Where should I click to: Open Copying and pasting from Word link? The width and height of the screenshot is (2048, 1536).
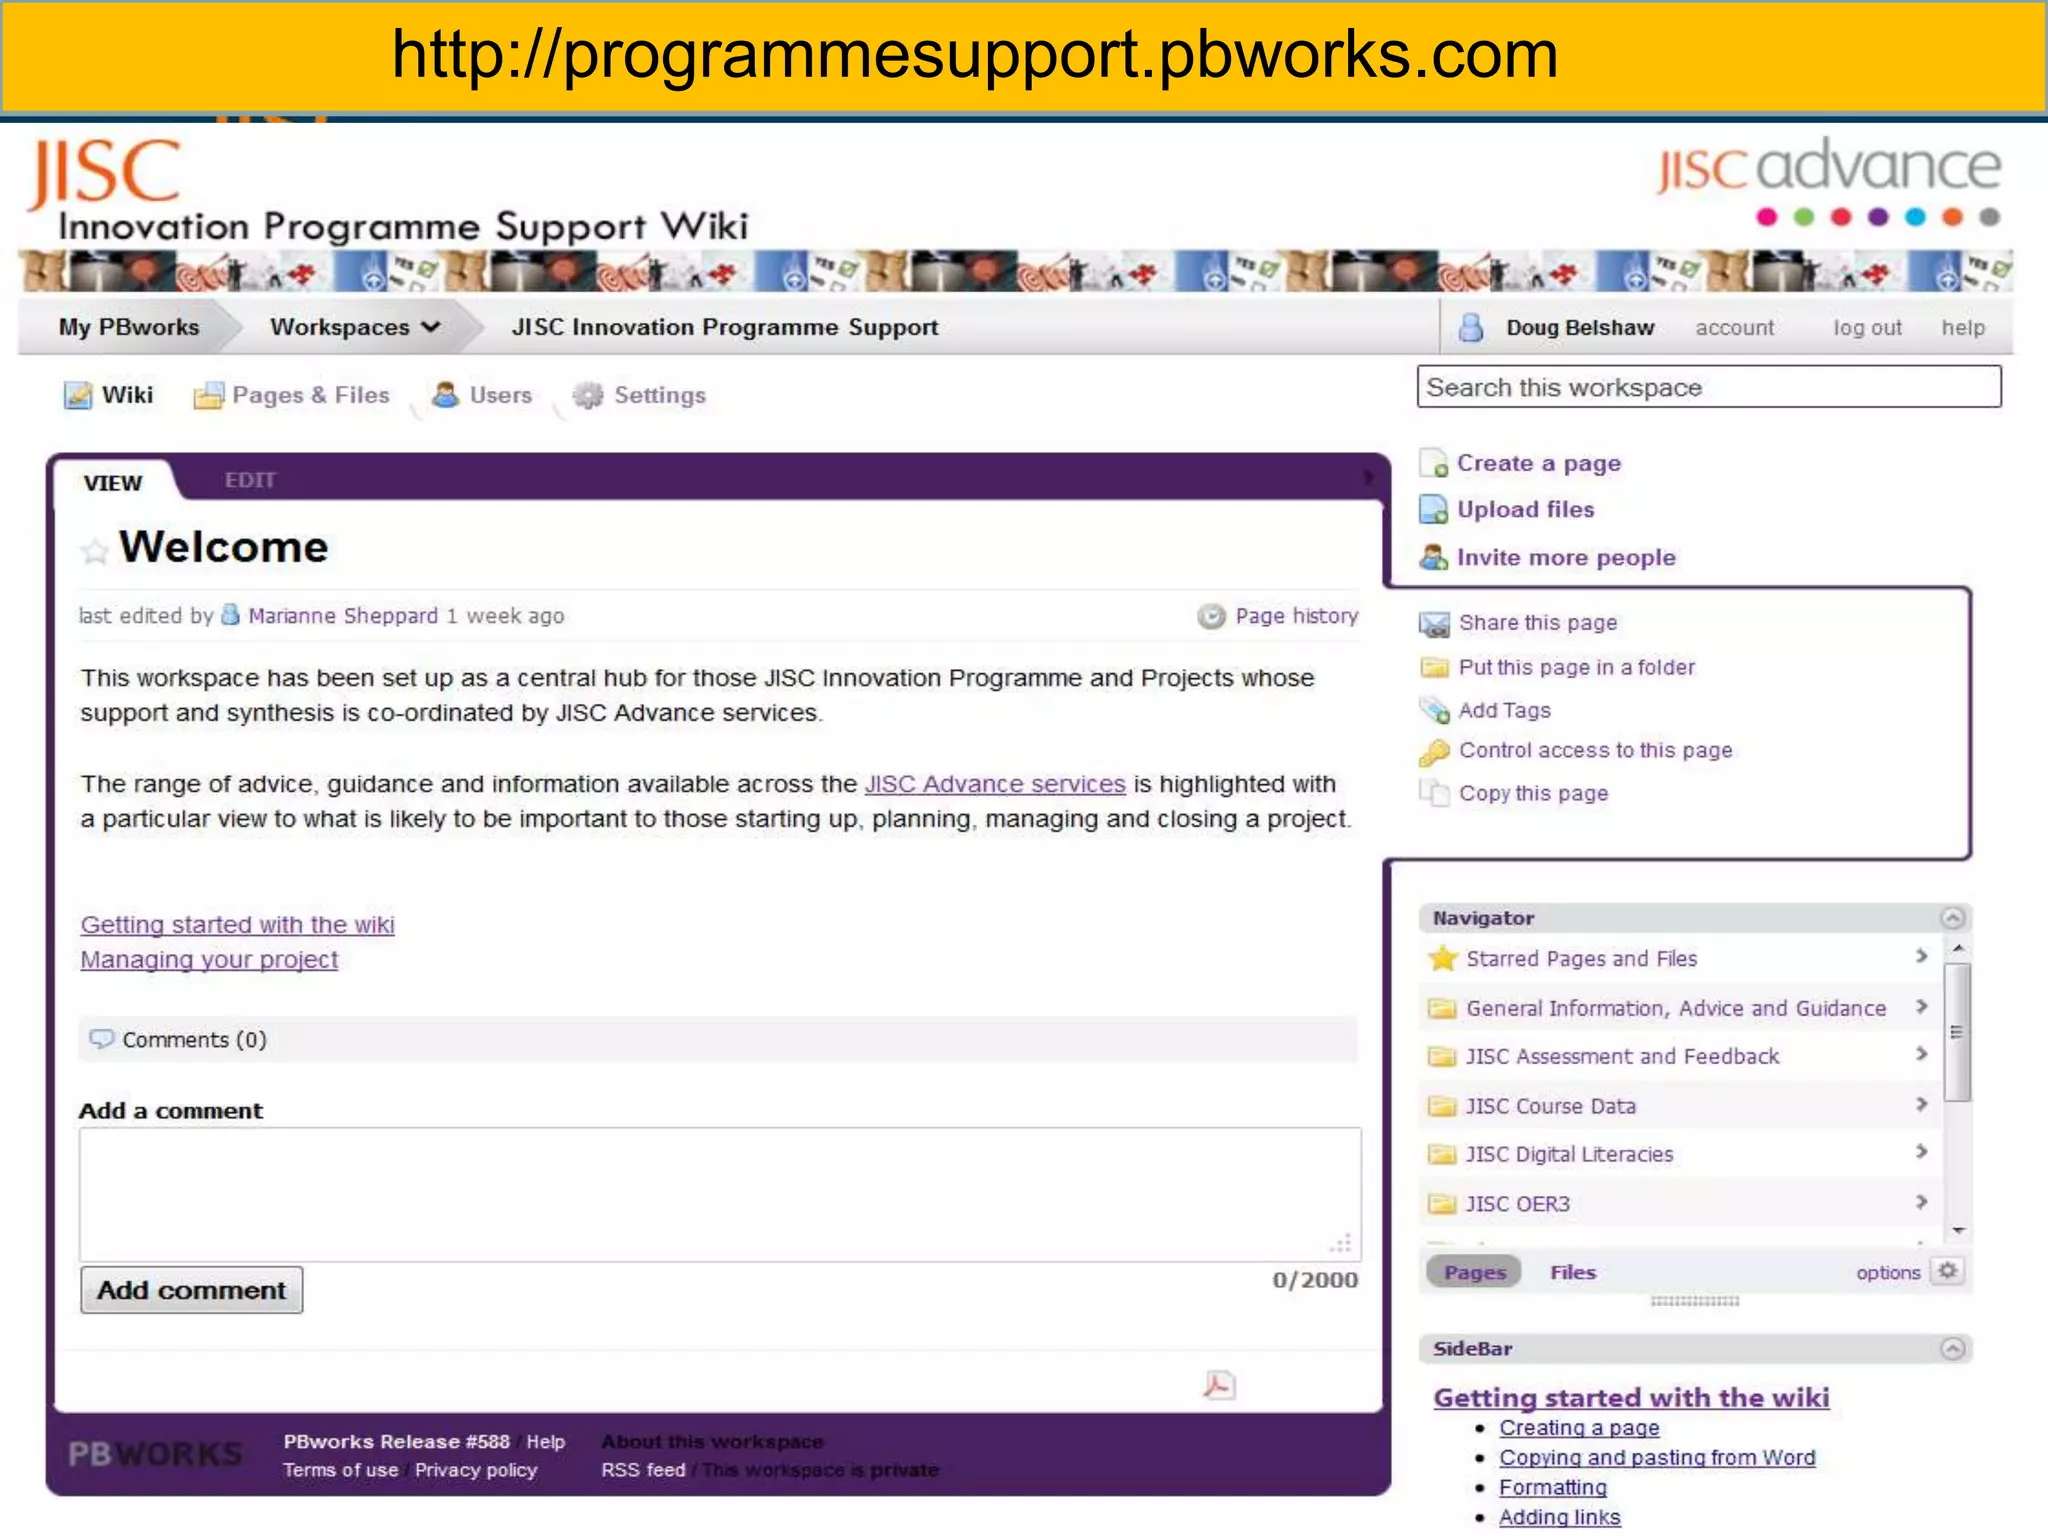pyautogui.click(x=1657, y=1458)
